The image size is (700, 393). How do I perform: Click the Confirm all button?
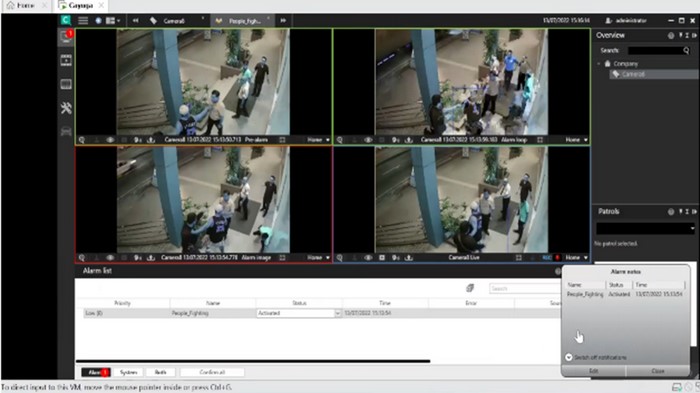[212, 372]
